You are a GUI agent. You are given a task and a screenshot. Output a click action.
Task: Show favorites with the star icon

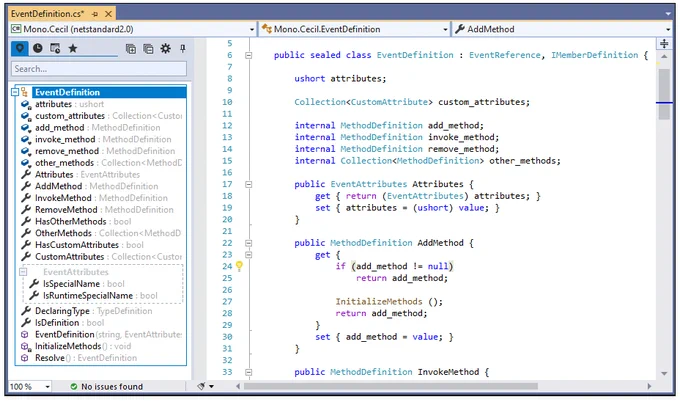click(73, 48)
